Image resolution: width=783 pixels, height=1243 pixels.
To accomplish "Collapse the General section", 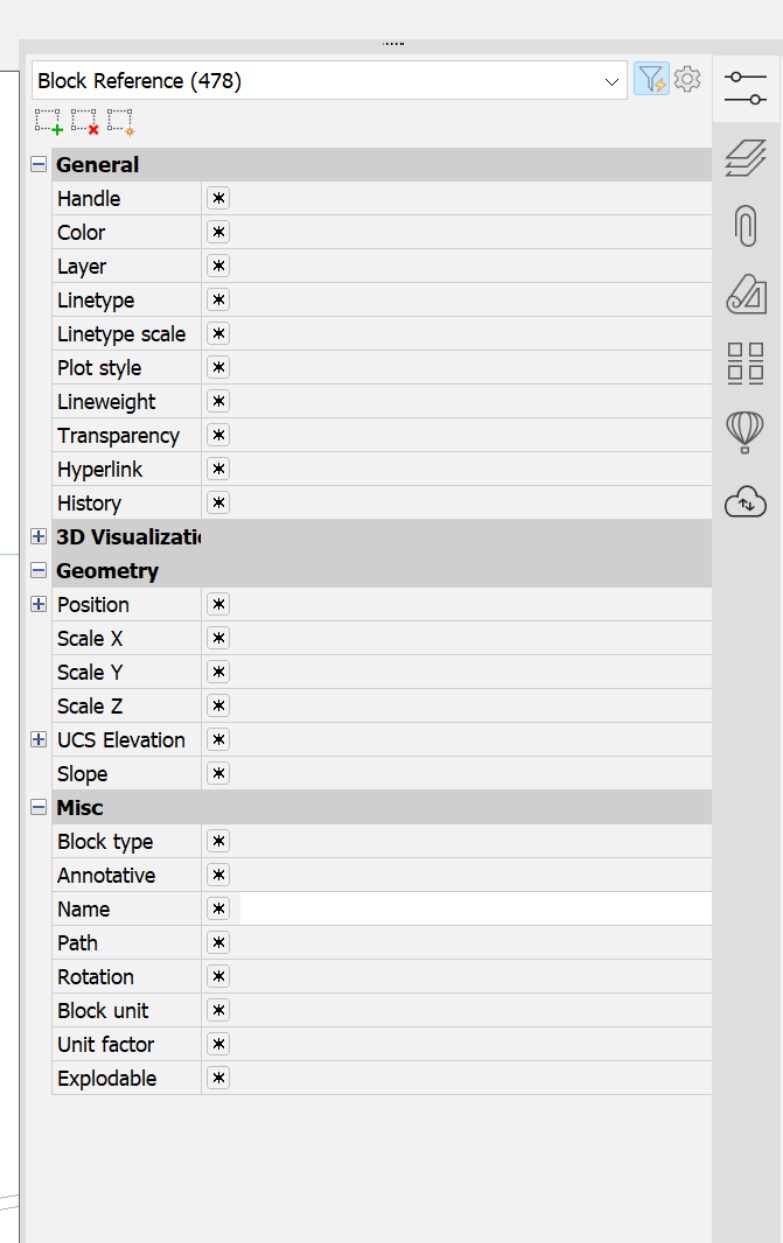I will 39,165.
